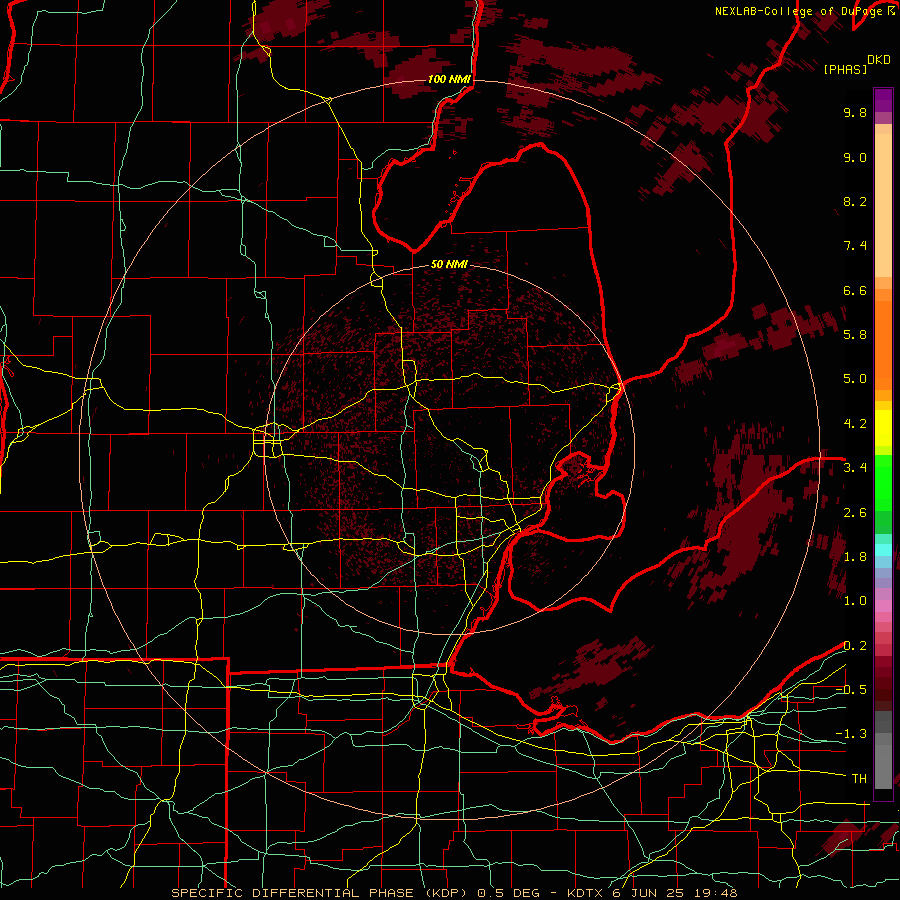The width and height of the screenshot is (900, 900).
Task: Select the 5.0 scale value
Action: 855,379
